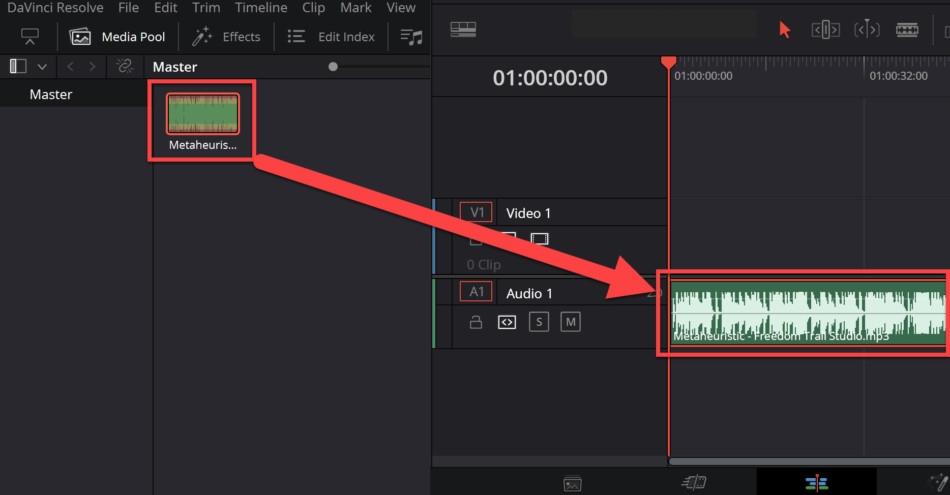
Task: Choose the Blade edit mode tool
Action: [x=907, y=30]
